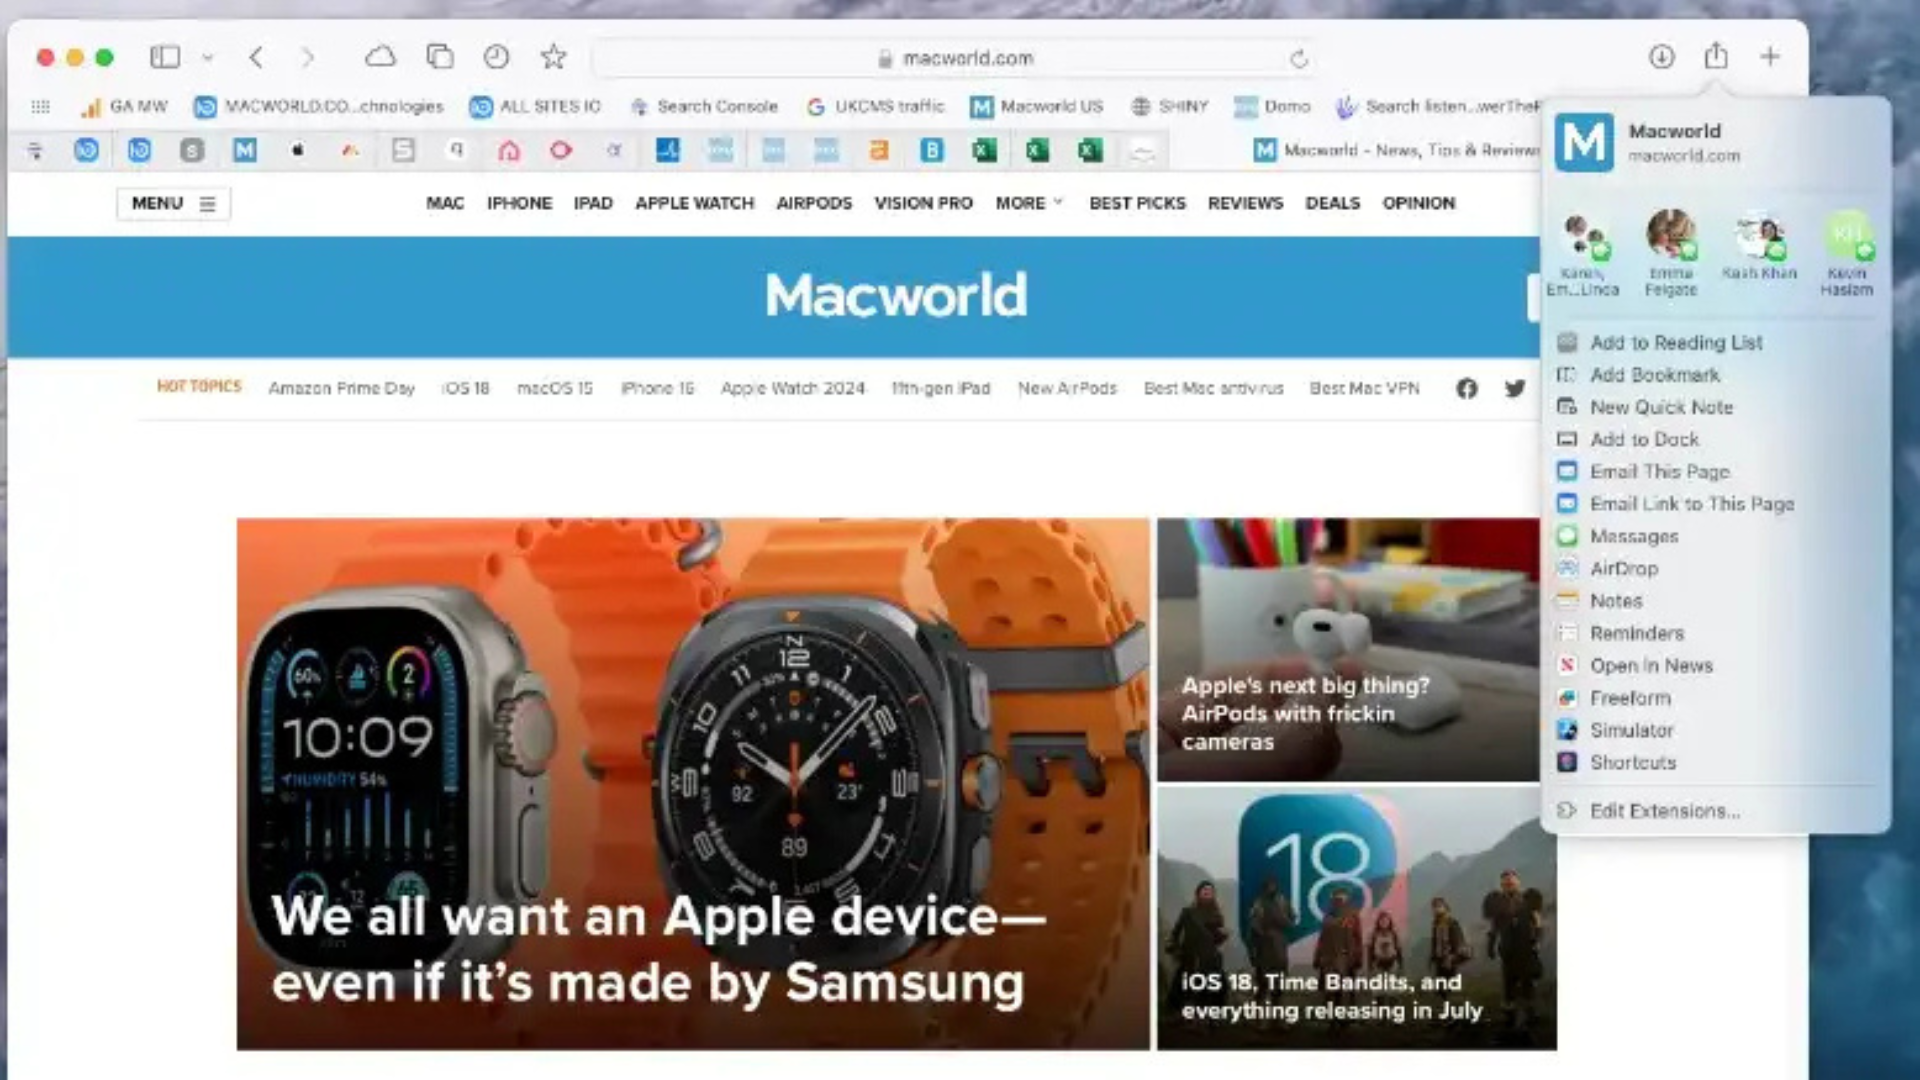
Task: Open the chevron next to the sidebar button
Action: pyautogui.click(x=207, y=57)
